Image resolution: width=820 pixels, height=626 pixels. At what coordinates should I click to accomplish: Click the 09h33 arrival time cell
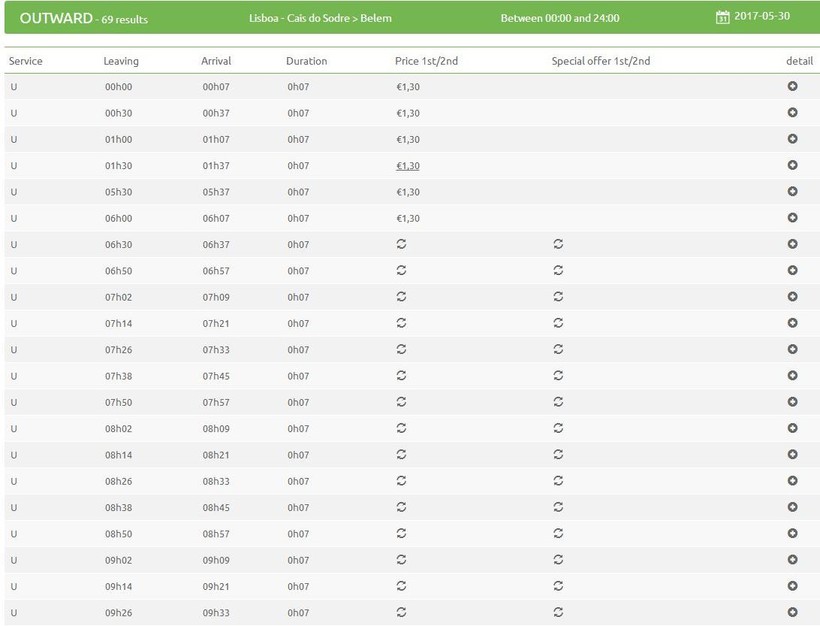216,613
